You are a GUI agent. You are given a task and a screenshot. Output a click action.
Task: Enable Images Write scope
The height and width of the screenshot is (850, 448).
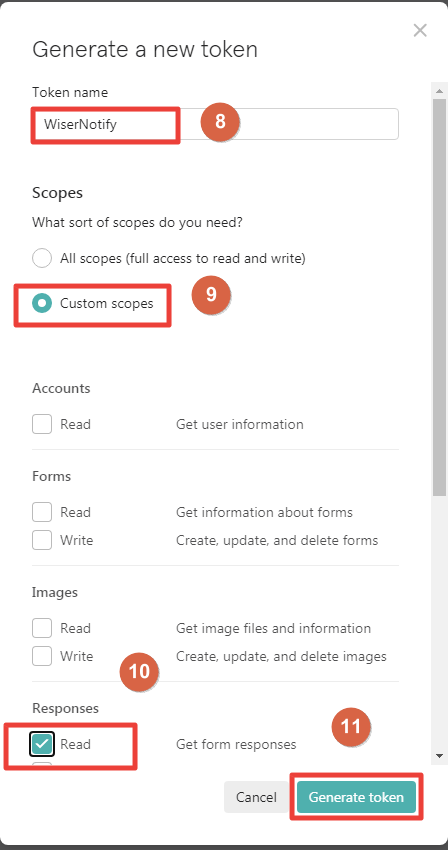click(x=42, y=656)
